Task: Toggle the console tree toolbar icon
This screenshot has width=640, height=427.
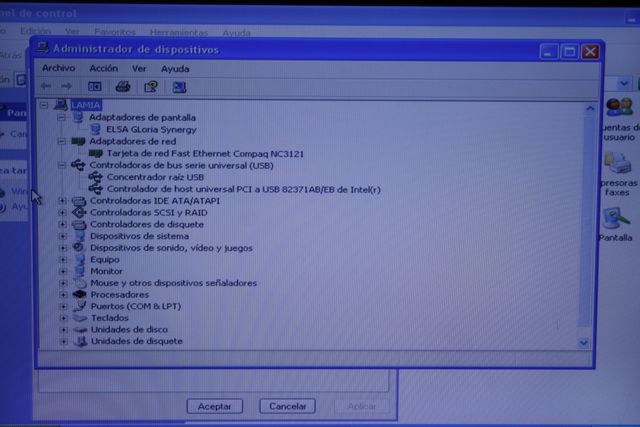Action: (x=95, y=87)
